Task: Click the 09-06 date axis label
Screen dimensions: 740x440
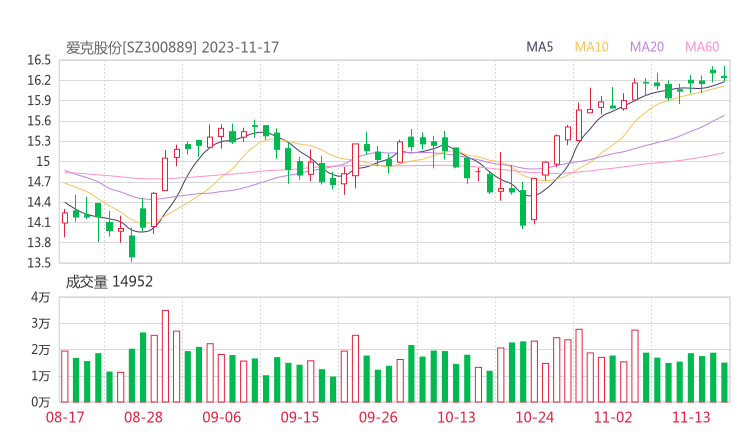Action: click(x=221, y=417)
